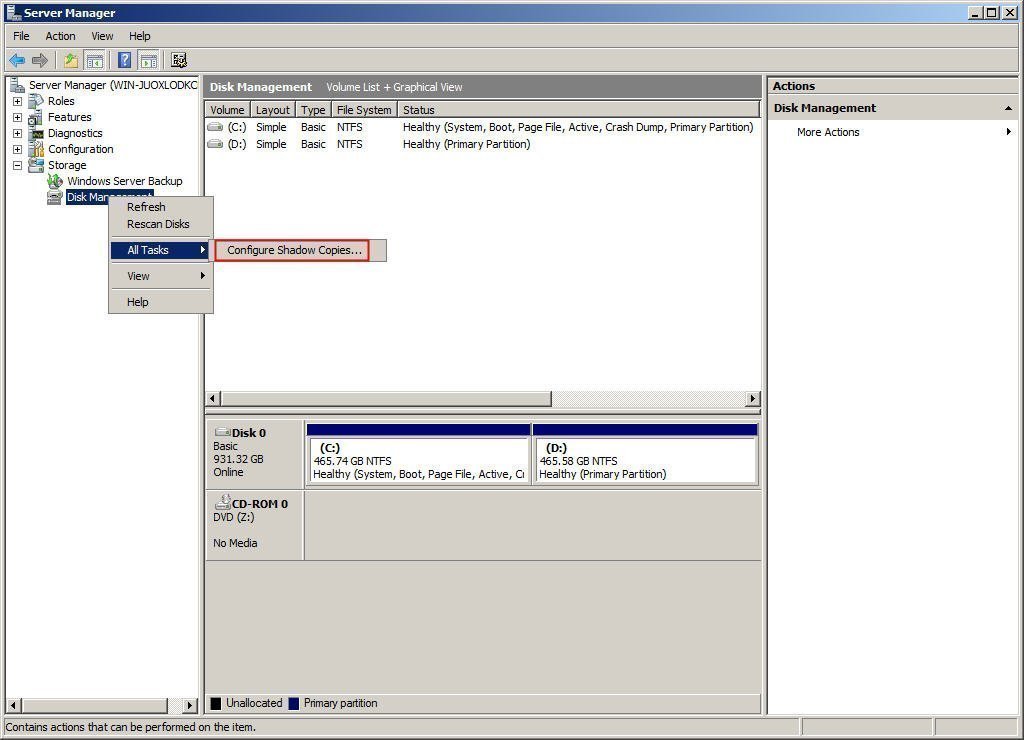Select the C: partition block in Disk 0
The width and height of the screenshot is (1024, 740).
[418, 455]
